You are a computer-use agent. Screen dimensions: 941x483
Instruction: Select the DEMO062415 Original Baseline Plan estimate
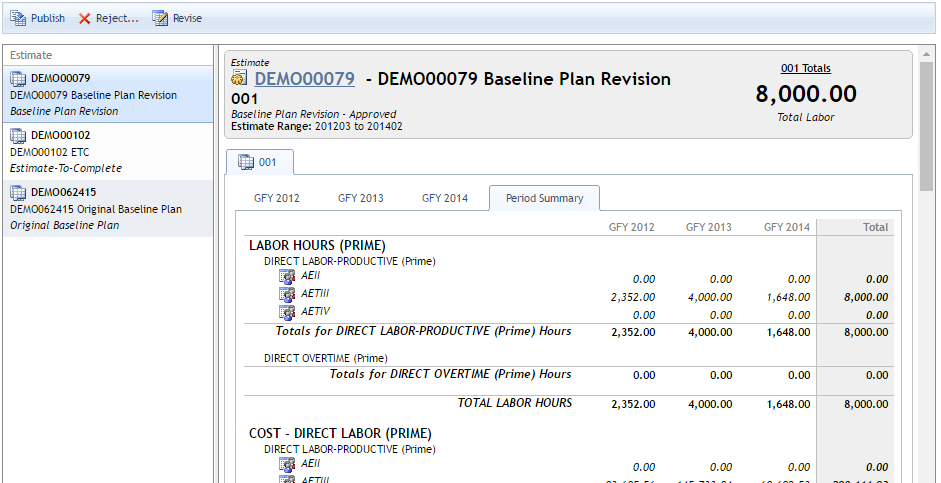[x=108, y=208]
